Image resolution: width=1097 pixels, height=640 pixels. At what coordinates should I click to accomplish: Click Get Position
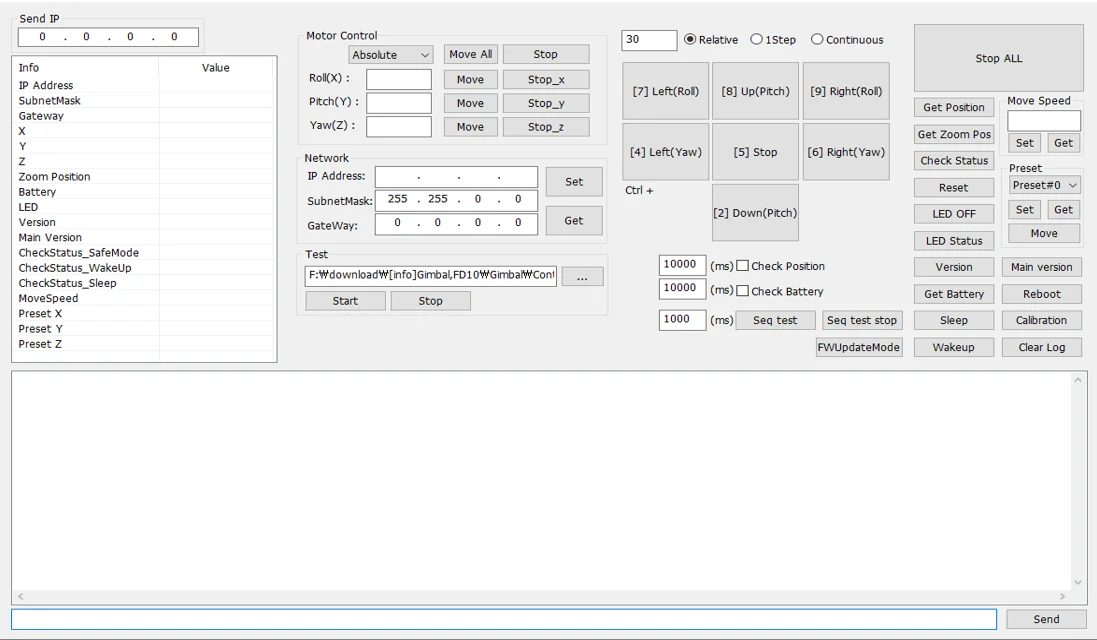pyautogui.click(x=953, y=107)
